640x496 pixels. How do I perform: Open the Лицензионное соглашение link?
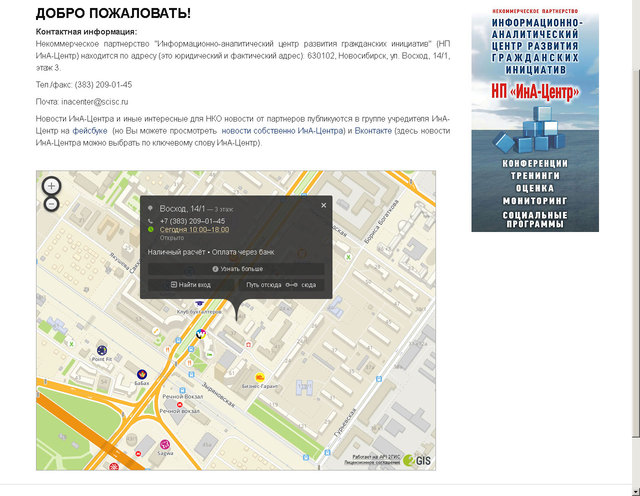(372, 463)
